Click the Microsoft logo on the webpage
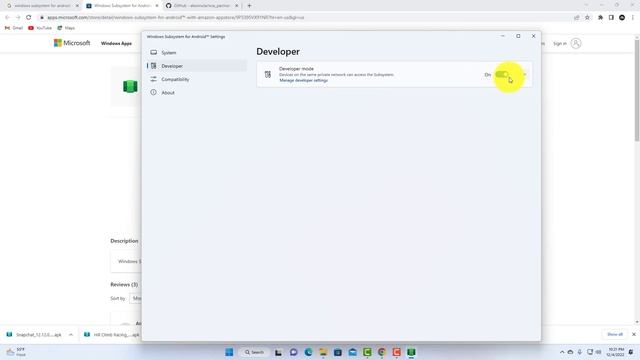The width and height of the screenshot is (640, 360). tap(72, 43)
